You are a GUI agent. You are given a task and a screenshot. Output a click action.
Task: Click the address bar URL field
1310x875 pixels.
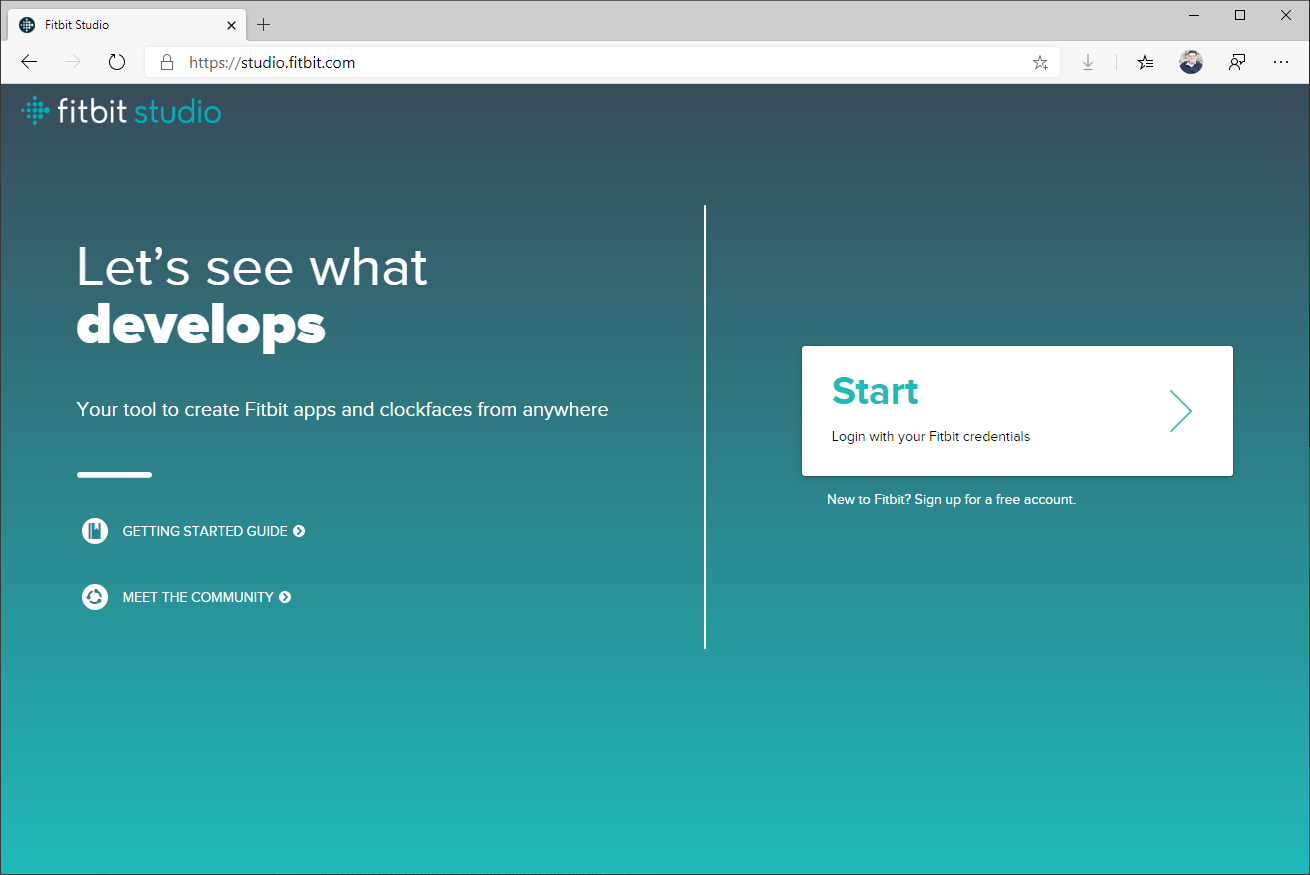(600, 62)
